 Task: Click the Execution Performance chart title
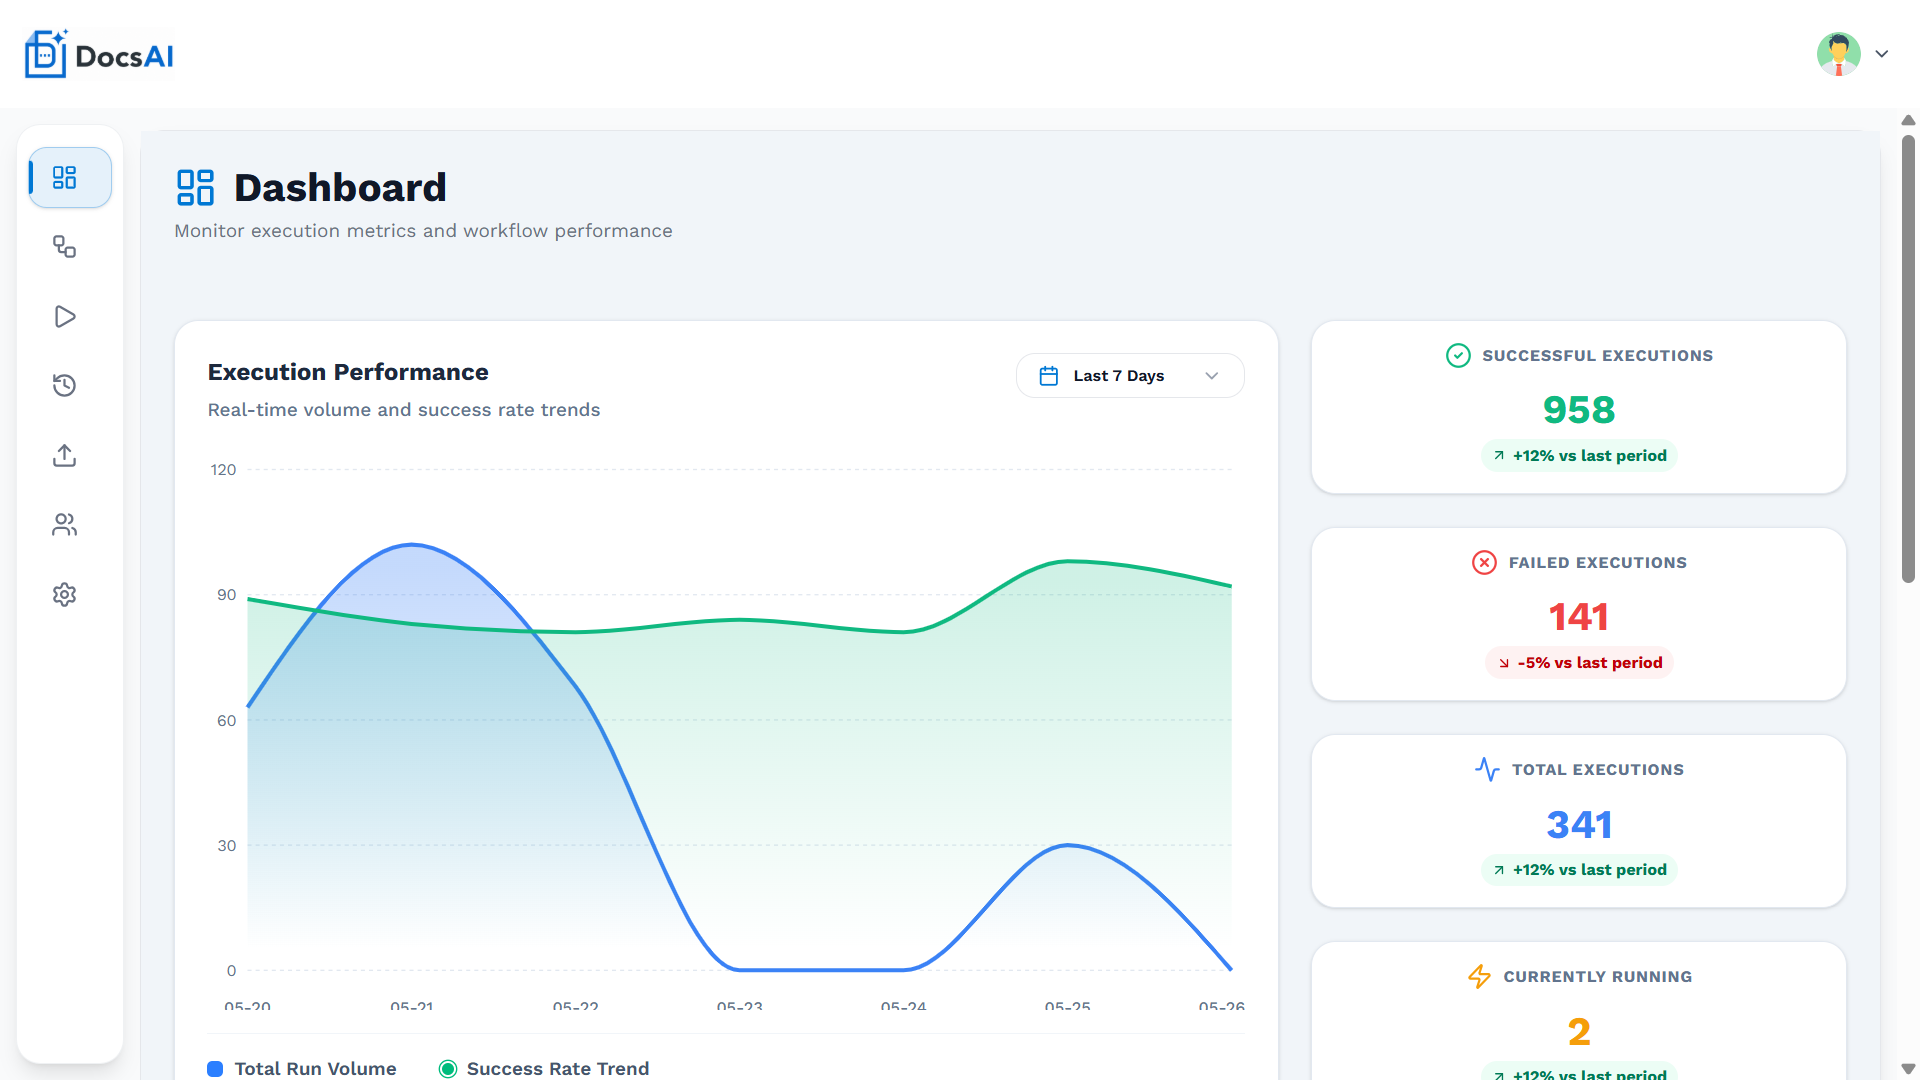(348, 372)
